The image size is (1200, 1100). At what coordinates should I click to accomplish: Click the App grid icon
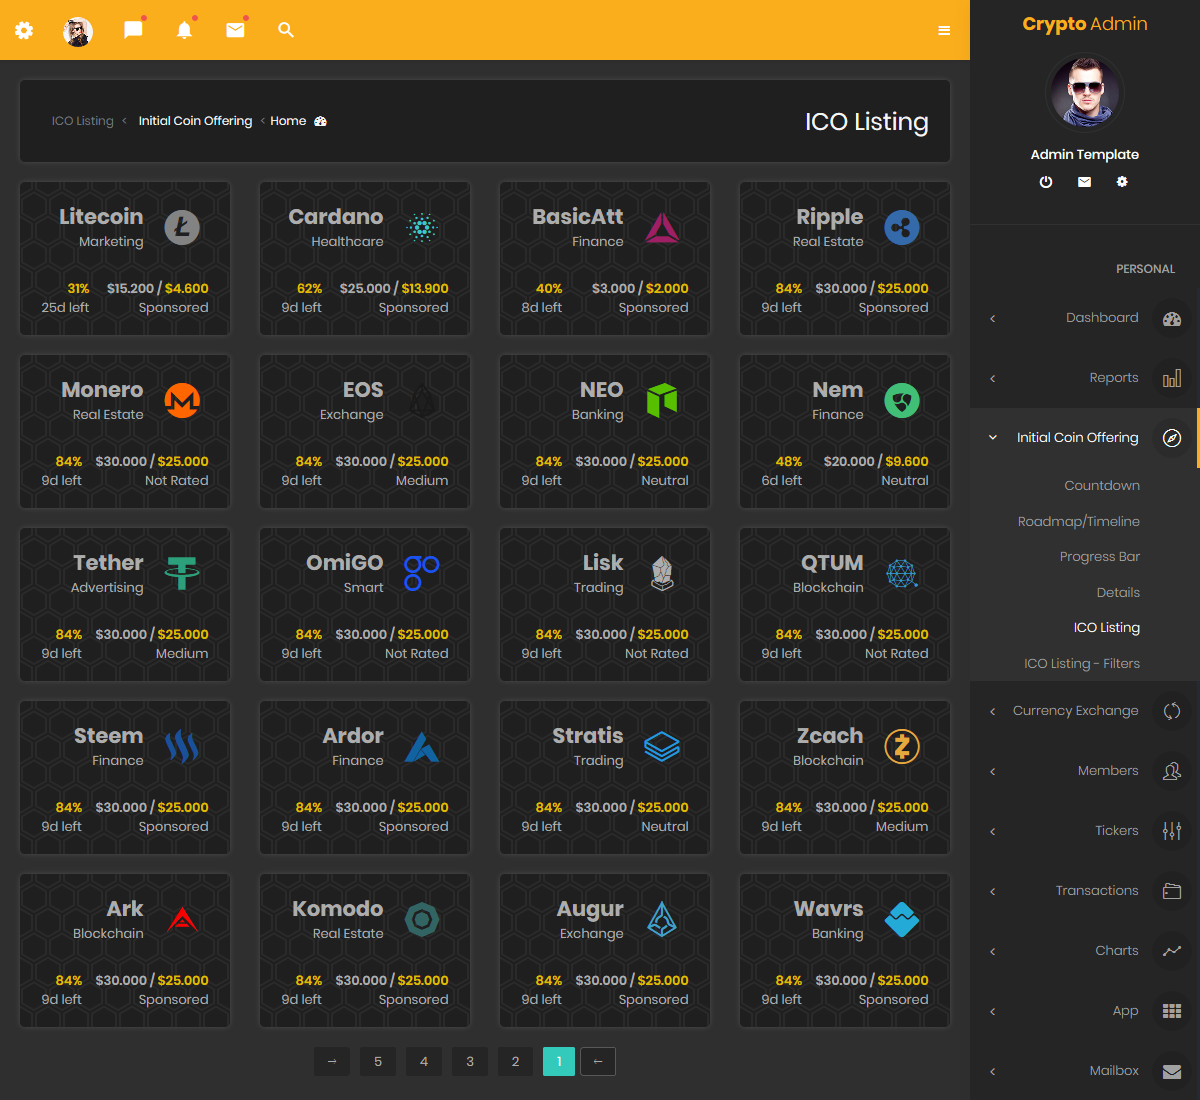1172,1011
